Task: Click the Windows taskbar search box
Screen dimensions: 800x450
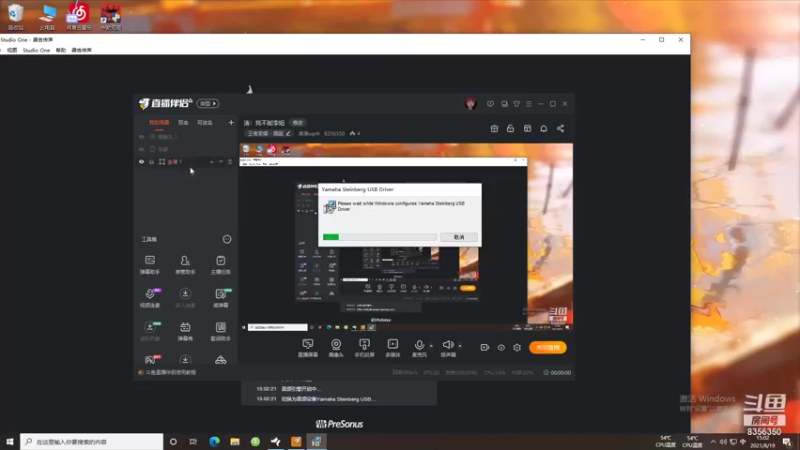Action: pyautogui.click(x=92, y=441)
